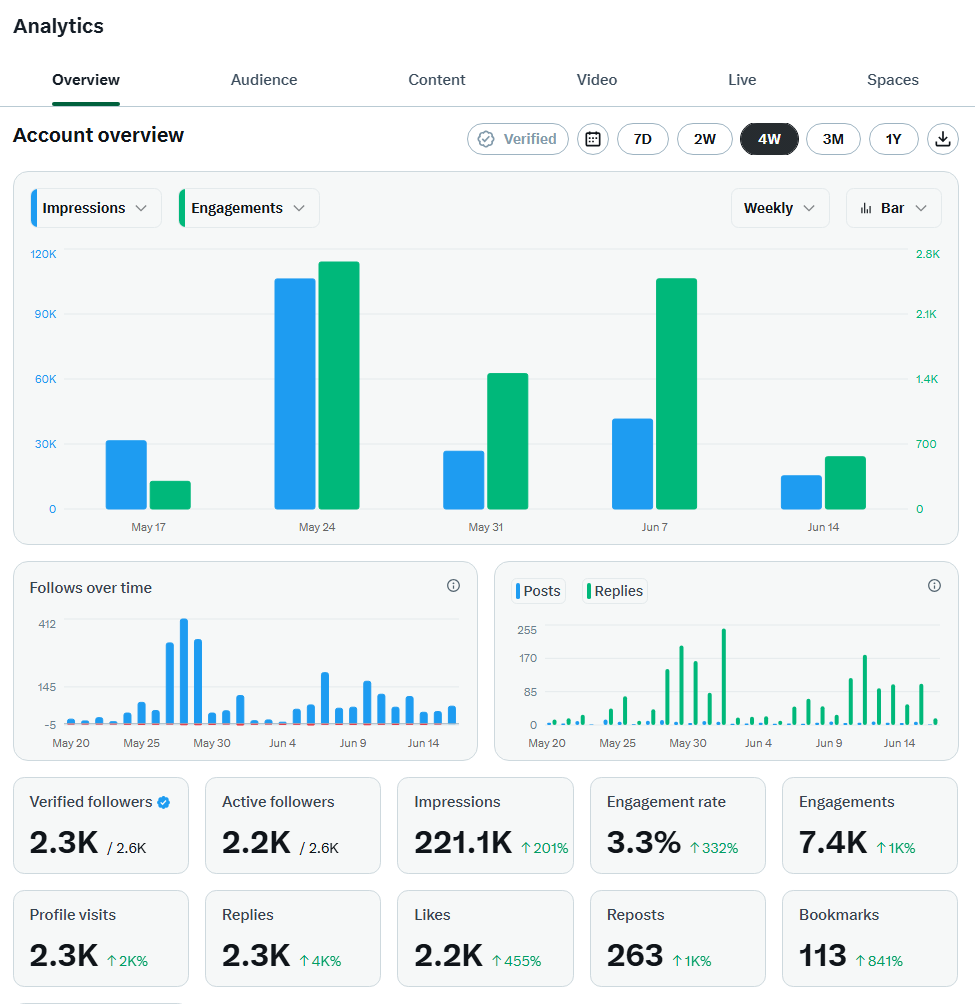This screenshot has height=1004, width=975.
Task: Switch to the Video tab
Action: (x=597, y=80)
